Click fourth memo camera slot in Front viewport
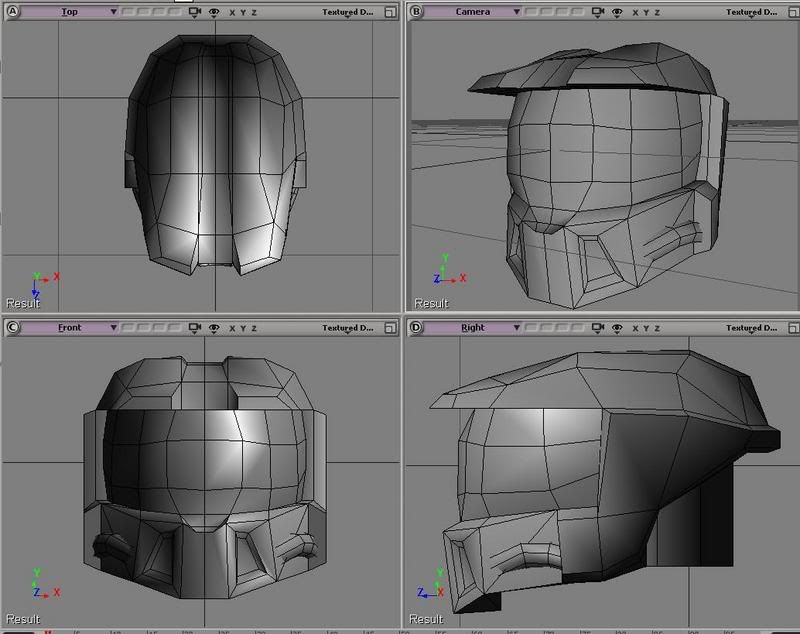This screenshot has width=800, height=634. tap(174, 327)
